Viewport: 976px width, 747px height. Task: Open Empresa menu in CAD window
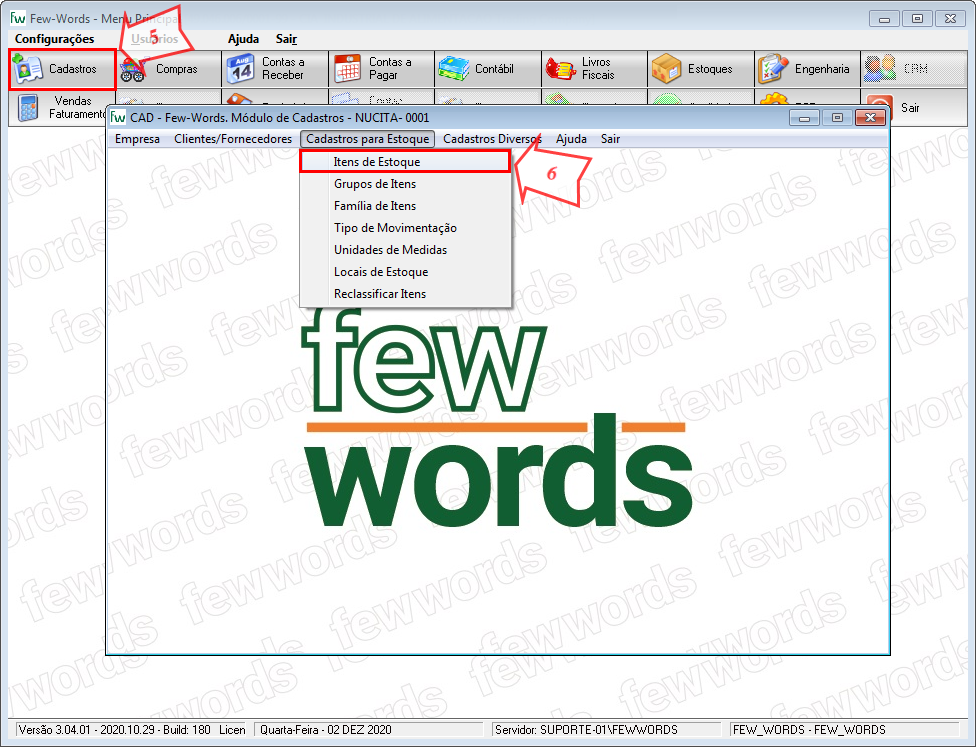pyautogui.click(x=138, y=139)
